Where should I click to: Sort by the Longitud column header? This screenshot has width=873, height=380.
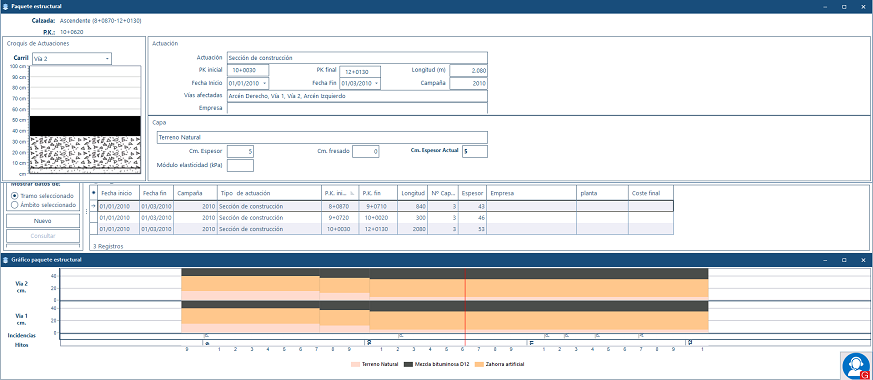(x=413, y=193)
